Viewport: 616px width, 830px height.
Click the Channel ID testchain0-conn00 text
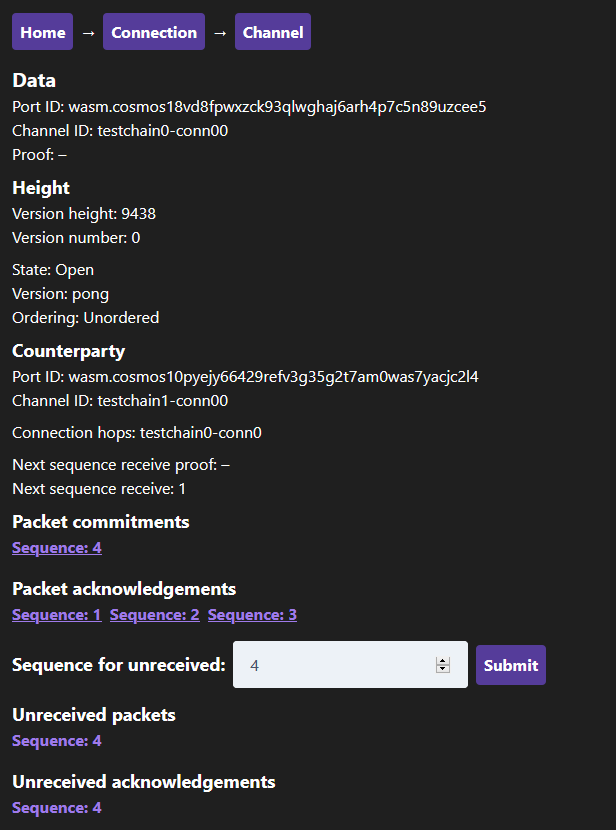pos(162,131)
